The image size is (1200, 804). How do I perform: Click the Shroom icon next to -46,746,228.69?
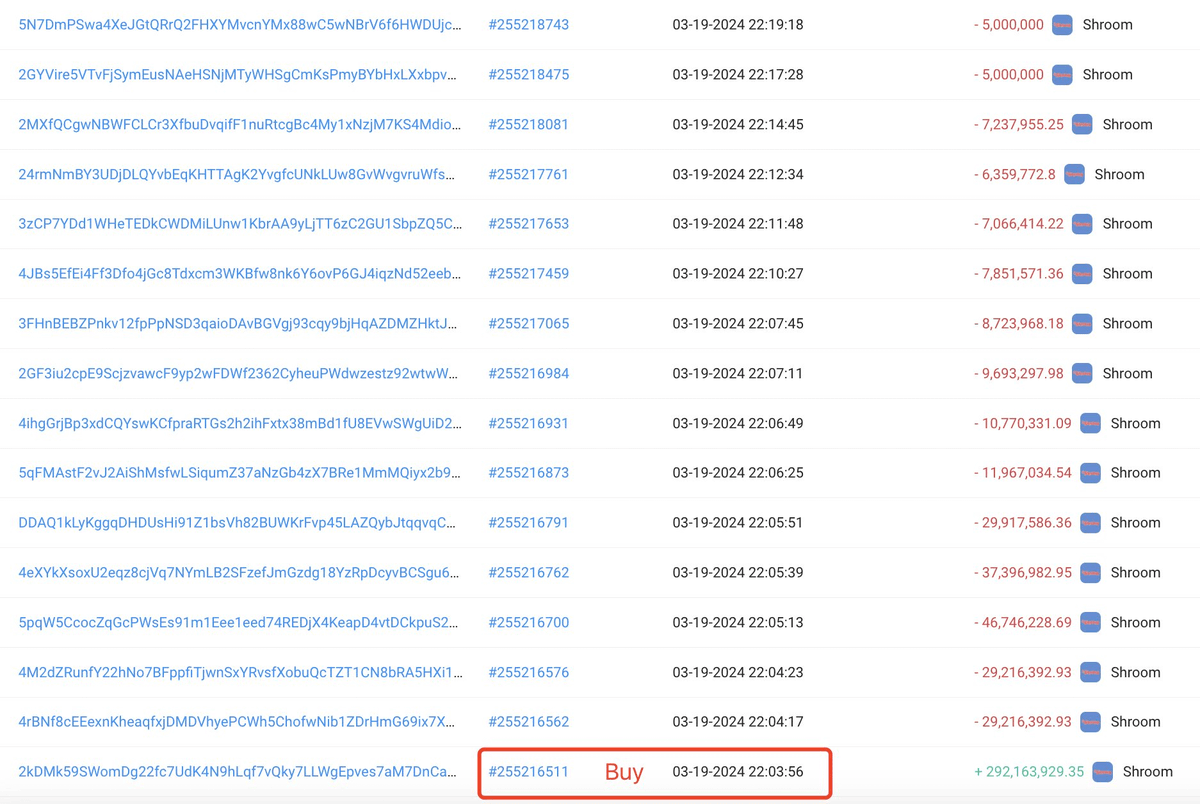tap(1090, 622)
